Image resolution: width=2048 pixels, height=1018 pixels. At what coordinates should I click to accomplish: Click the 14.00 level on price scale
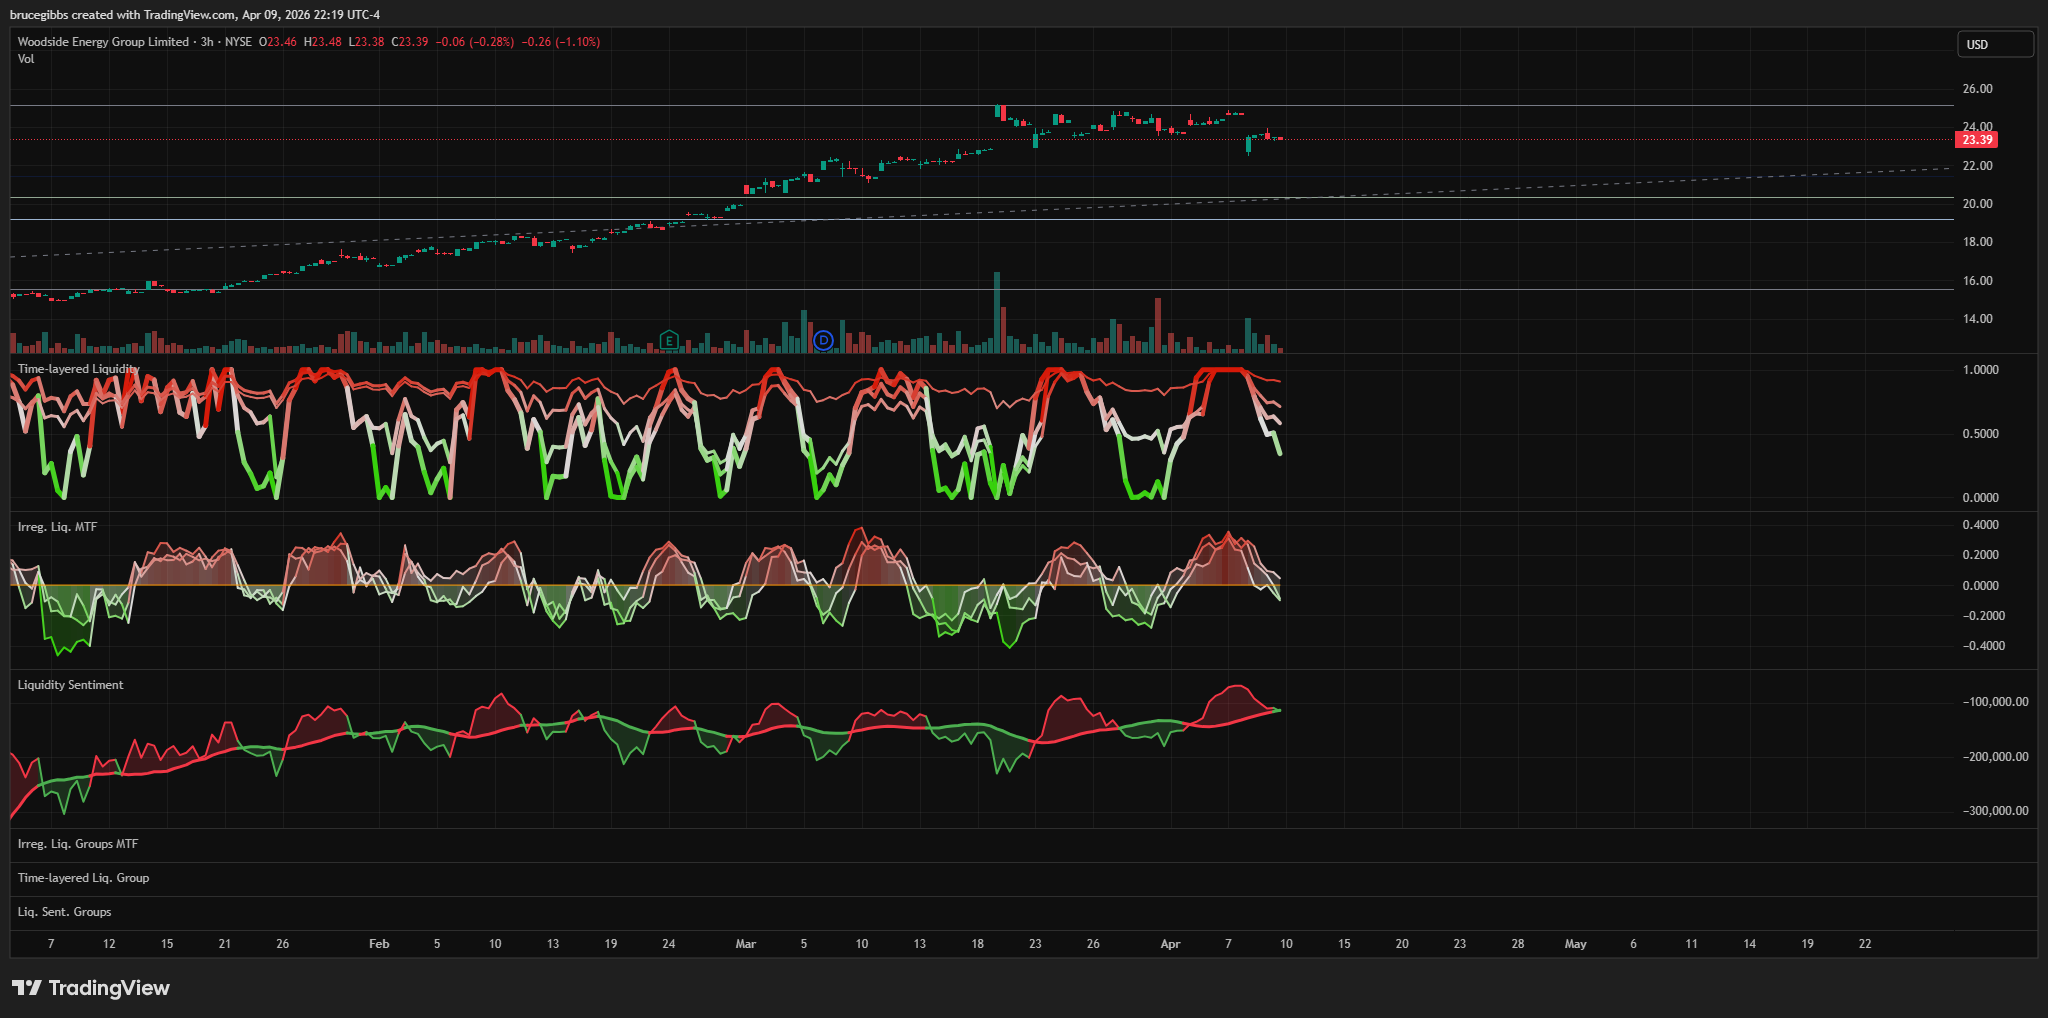tap(1977, 319)
